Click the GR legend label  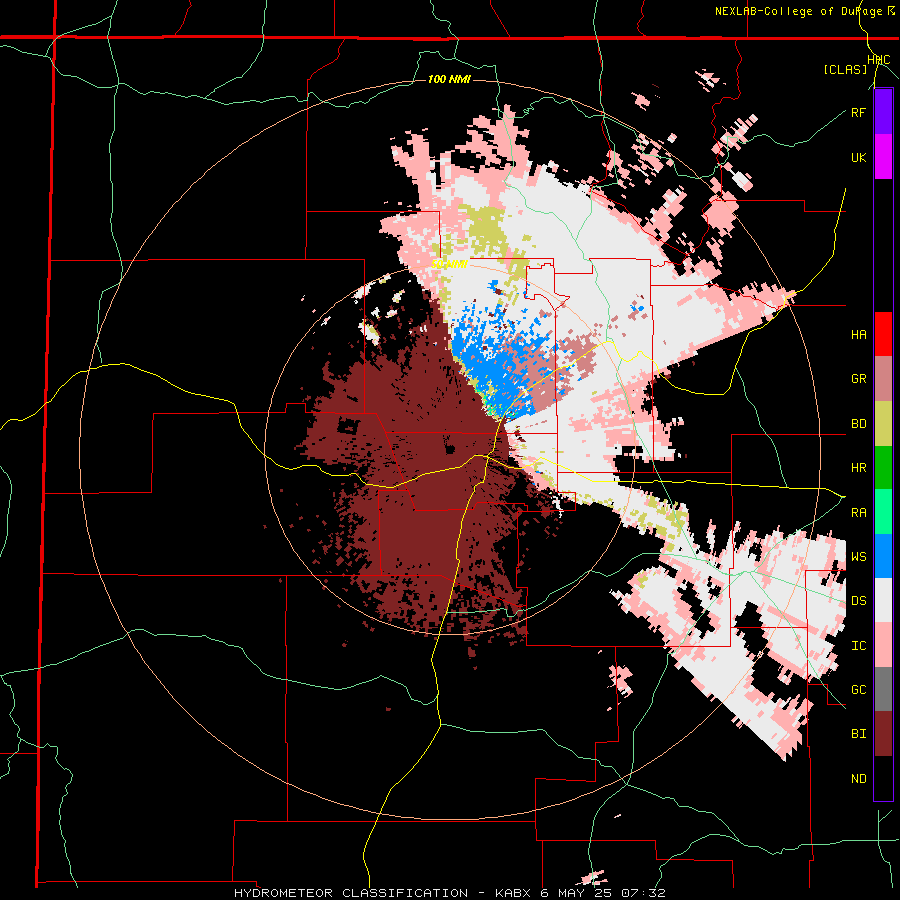858,379
